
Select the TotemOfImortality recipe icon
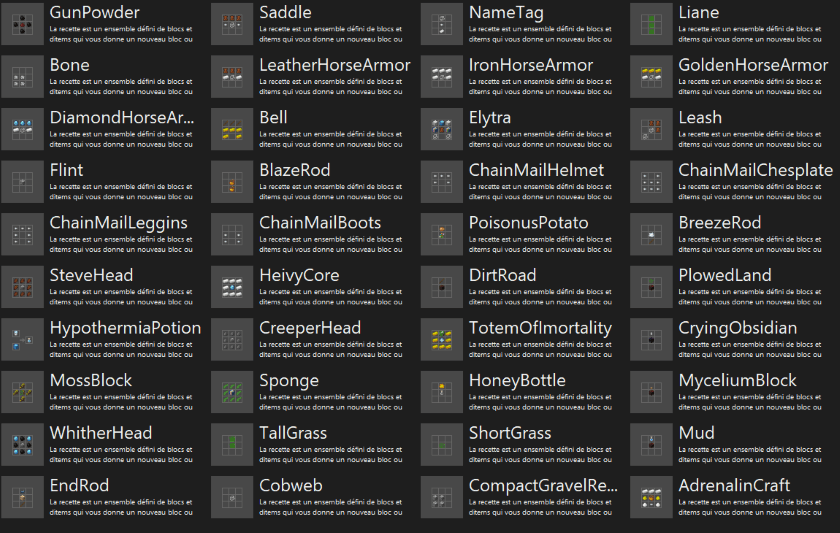442,339
